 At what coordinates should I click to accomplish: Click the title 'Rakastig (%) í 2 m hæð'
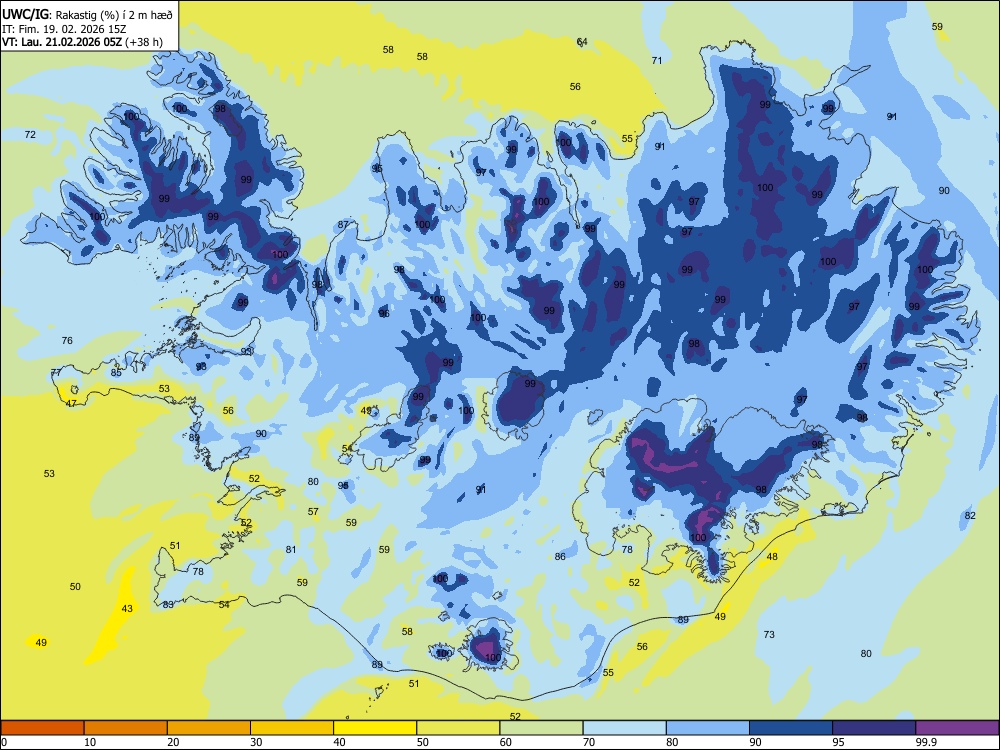tap(114, 15)
